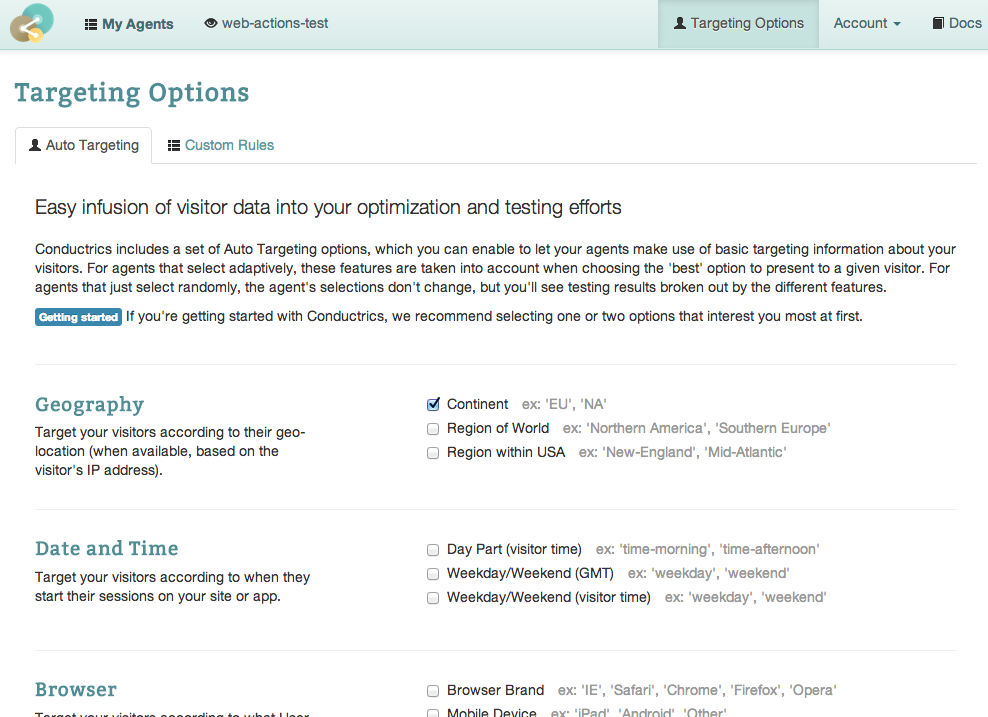
Task: Click the person icon on Auto Targeting tab
Action: (35, 145)
